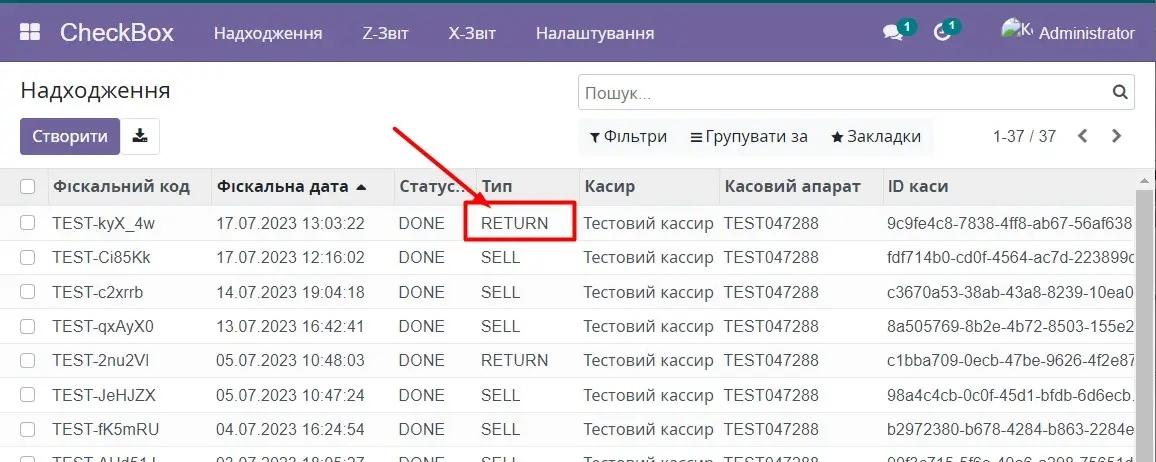
Task: Open the conversations chat bubble icon
Action: pyautogui.click(x=893, y=33)
